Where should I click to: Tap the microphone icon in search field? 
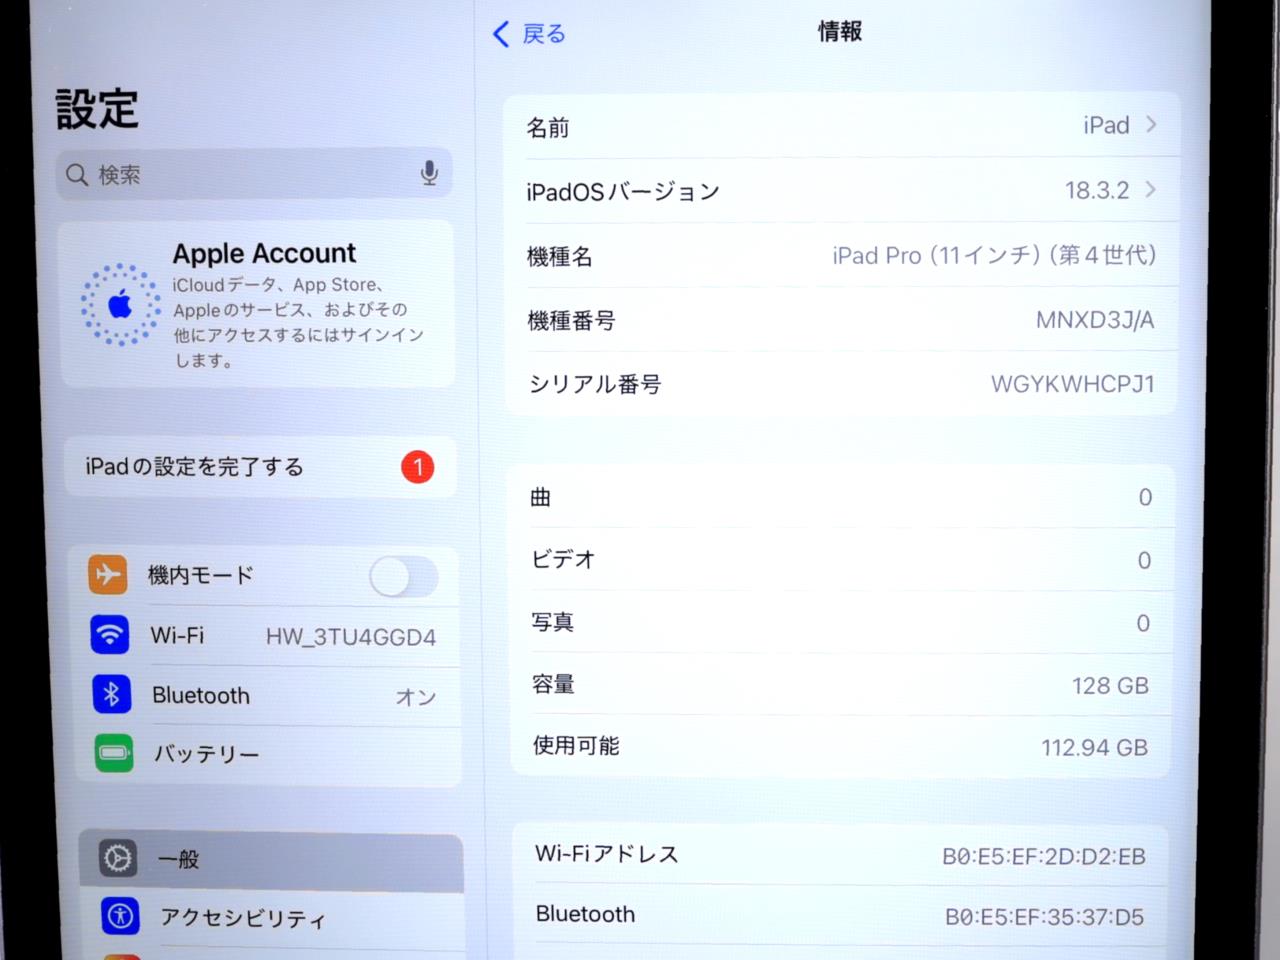(x=429, y=173)
